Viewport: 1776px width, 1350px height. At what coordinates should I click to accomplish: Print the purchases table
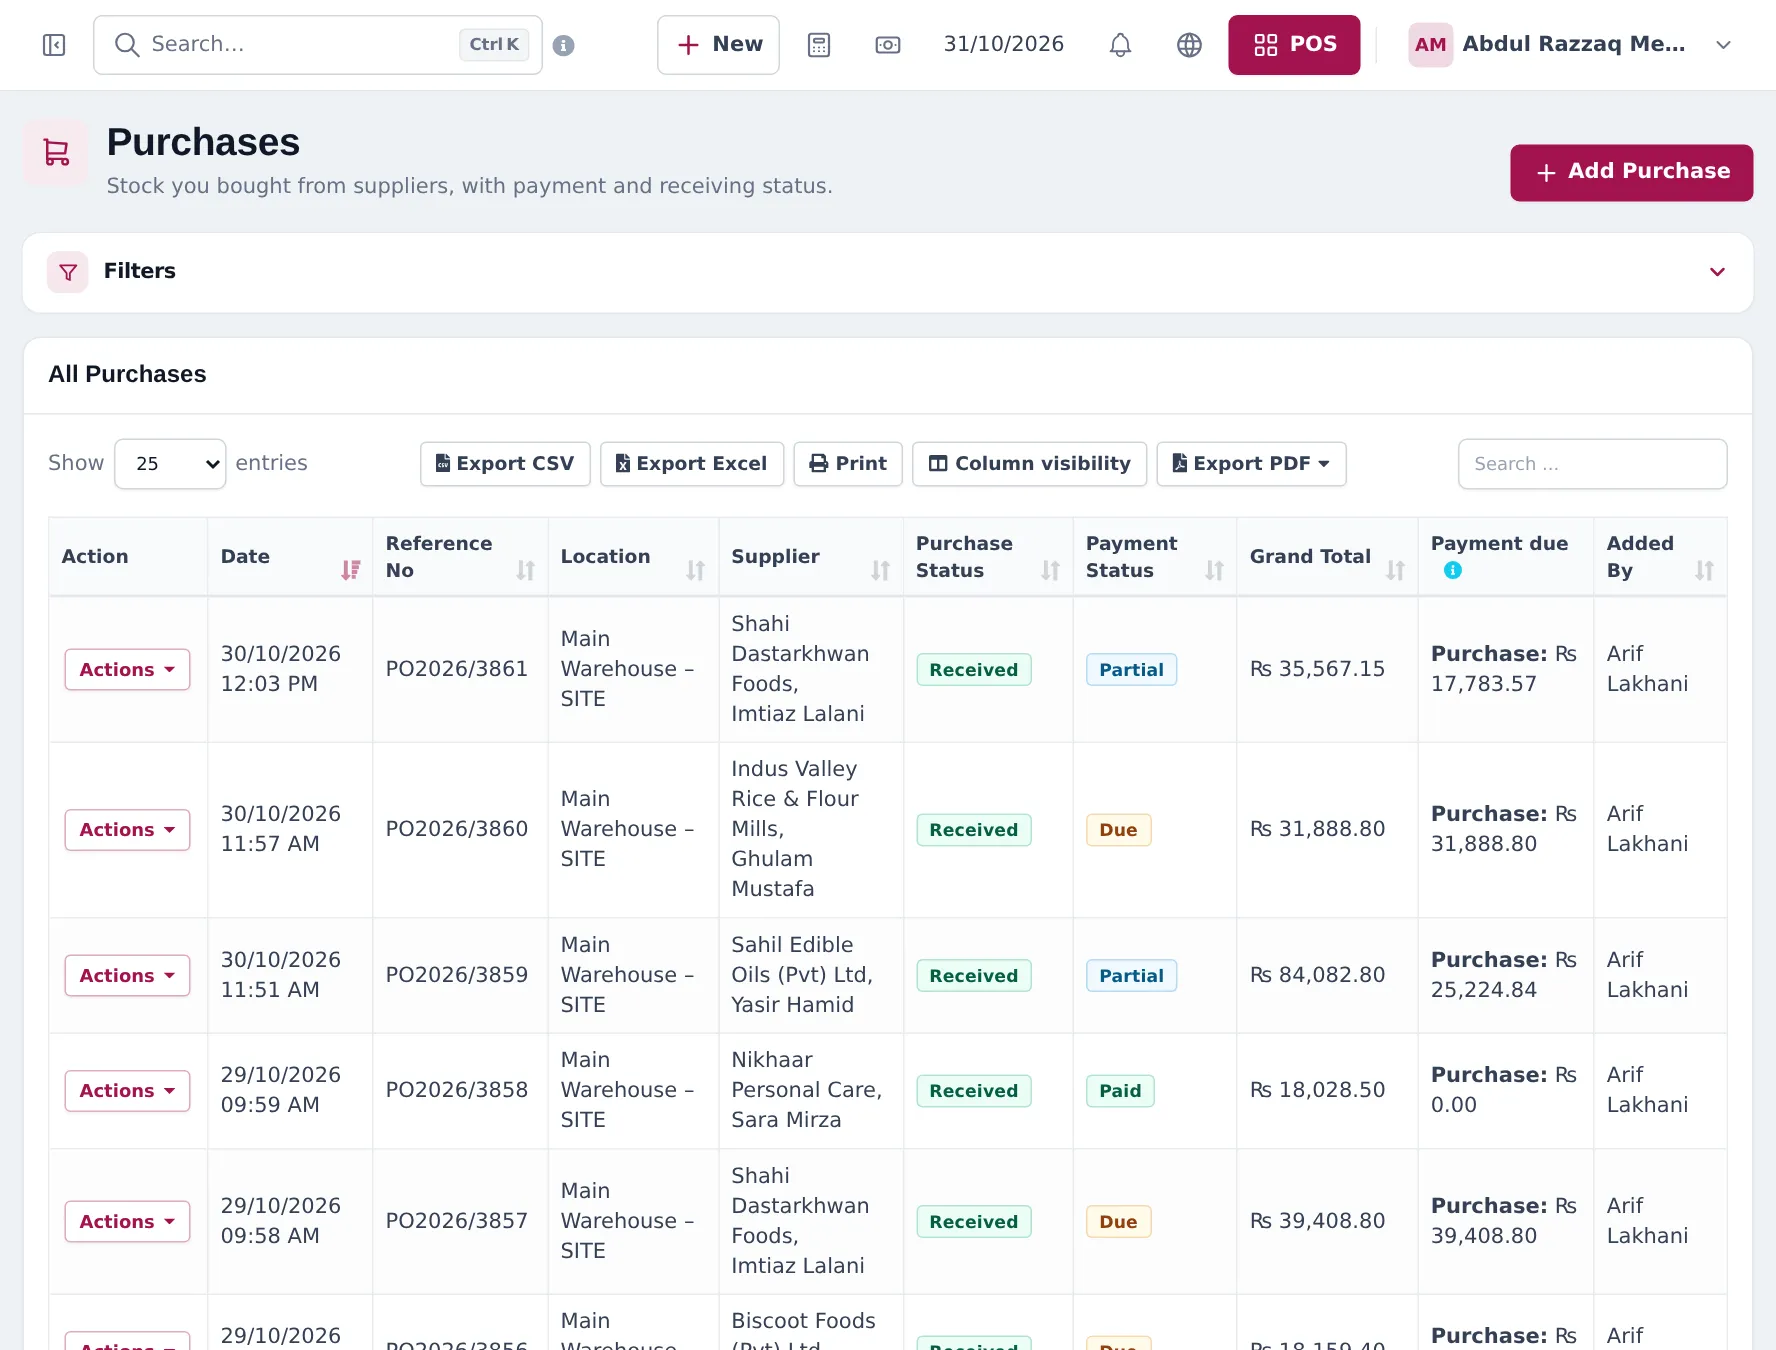(x=848, y=464)
